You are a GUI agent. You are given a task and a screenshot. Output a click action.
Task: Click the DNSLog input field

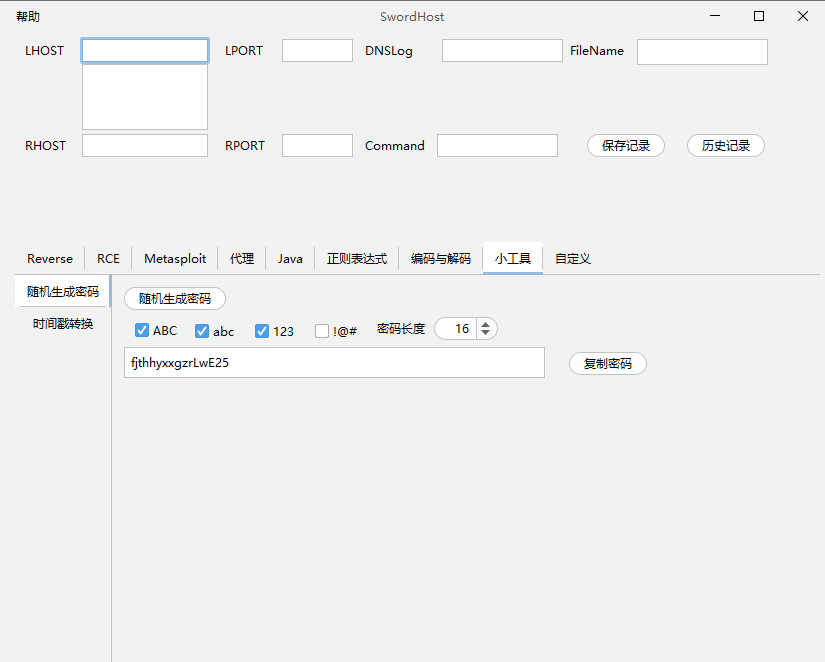pyautogui.click(x=502, y=51)
